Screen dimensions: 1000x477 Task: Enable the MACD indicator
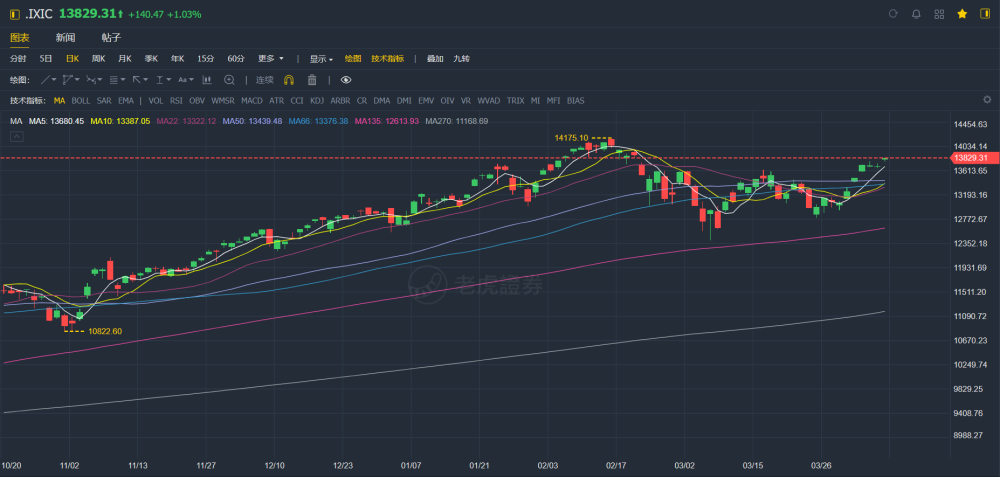[x=252, y=100]
